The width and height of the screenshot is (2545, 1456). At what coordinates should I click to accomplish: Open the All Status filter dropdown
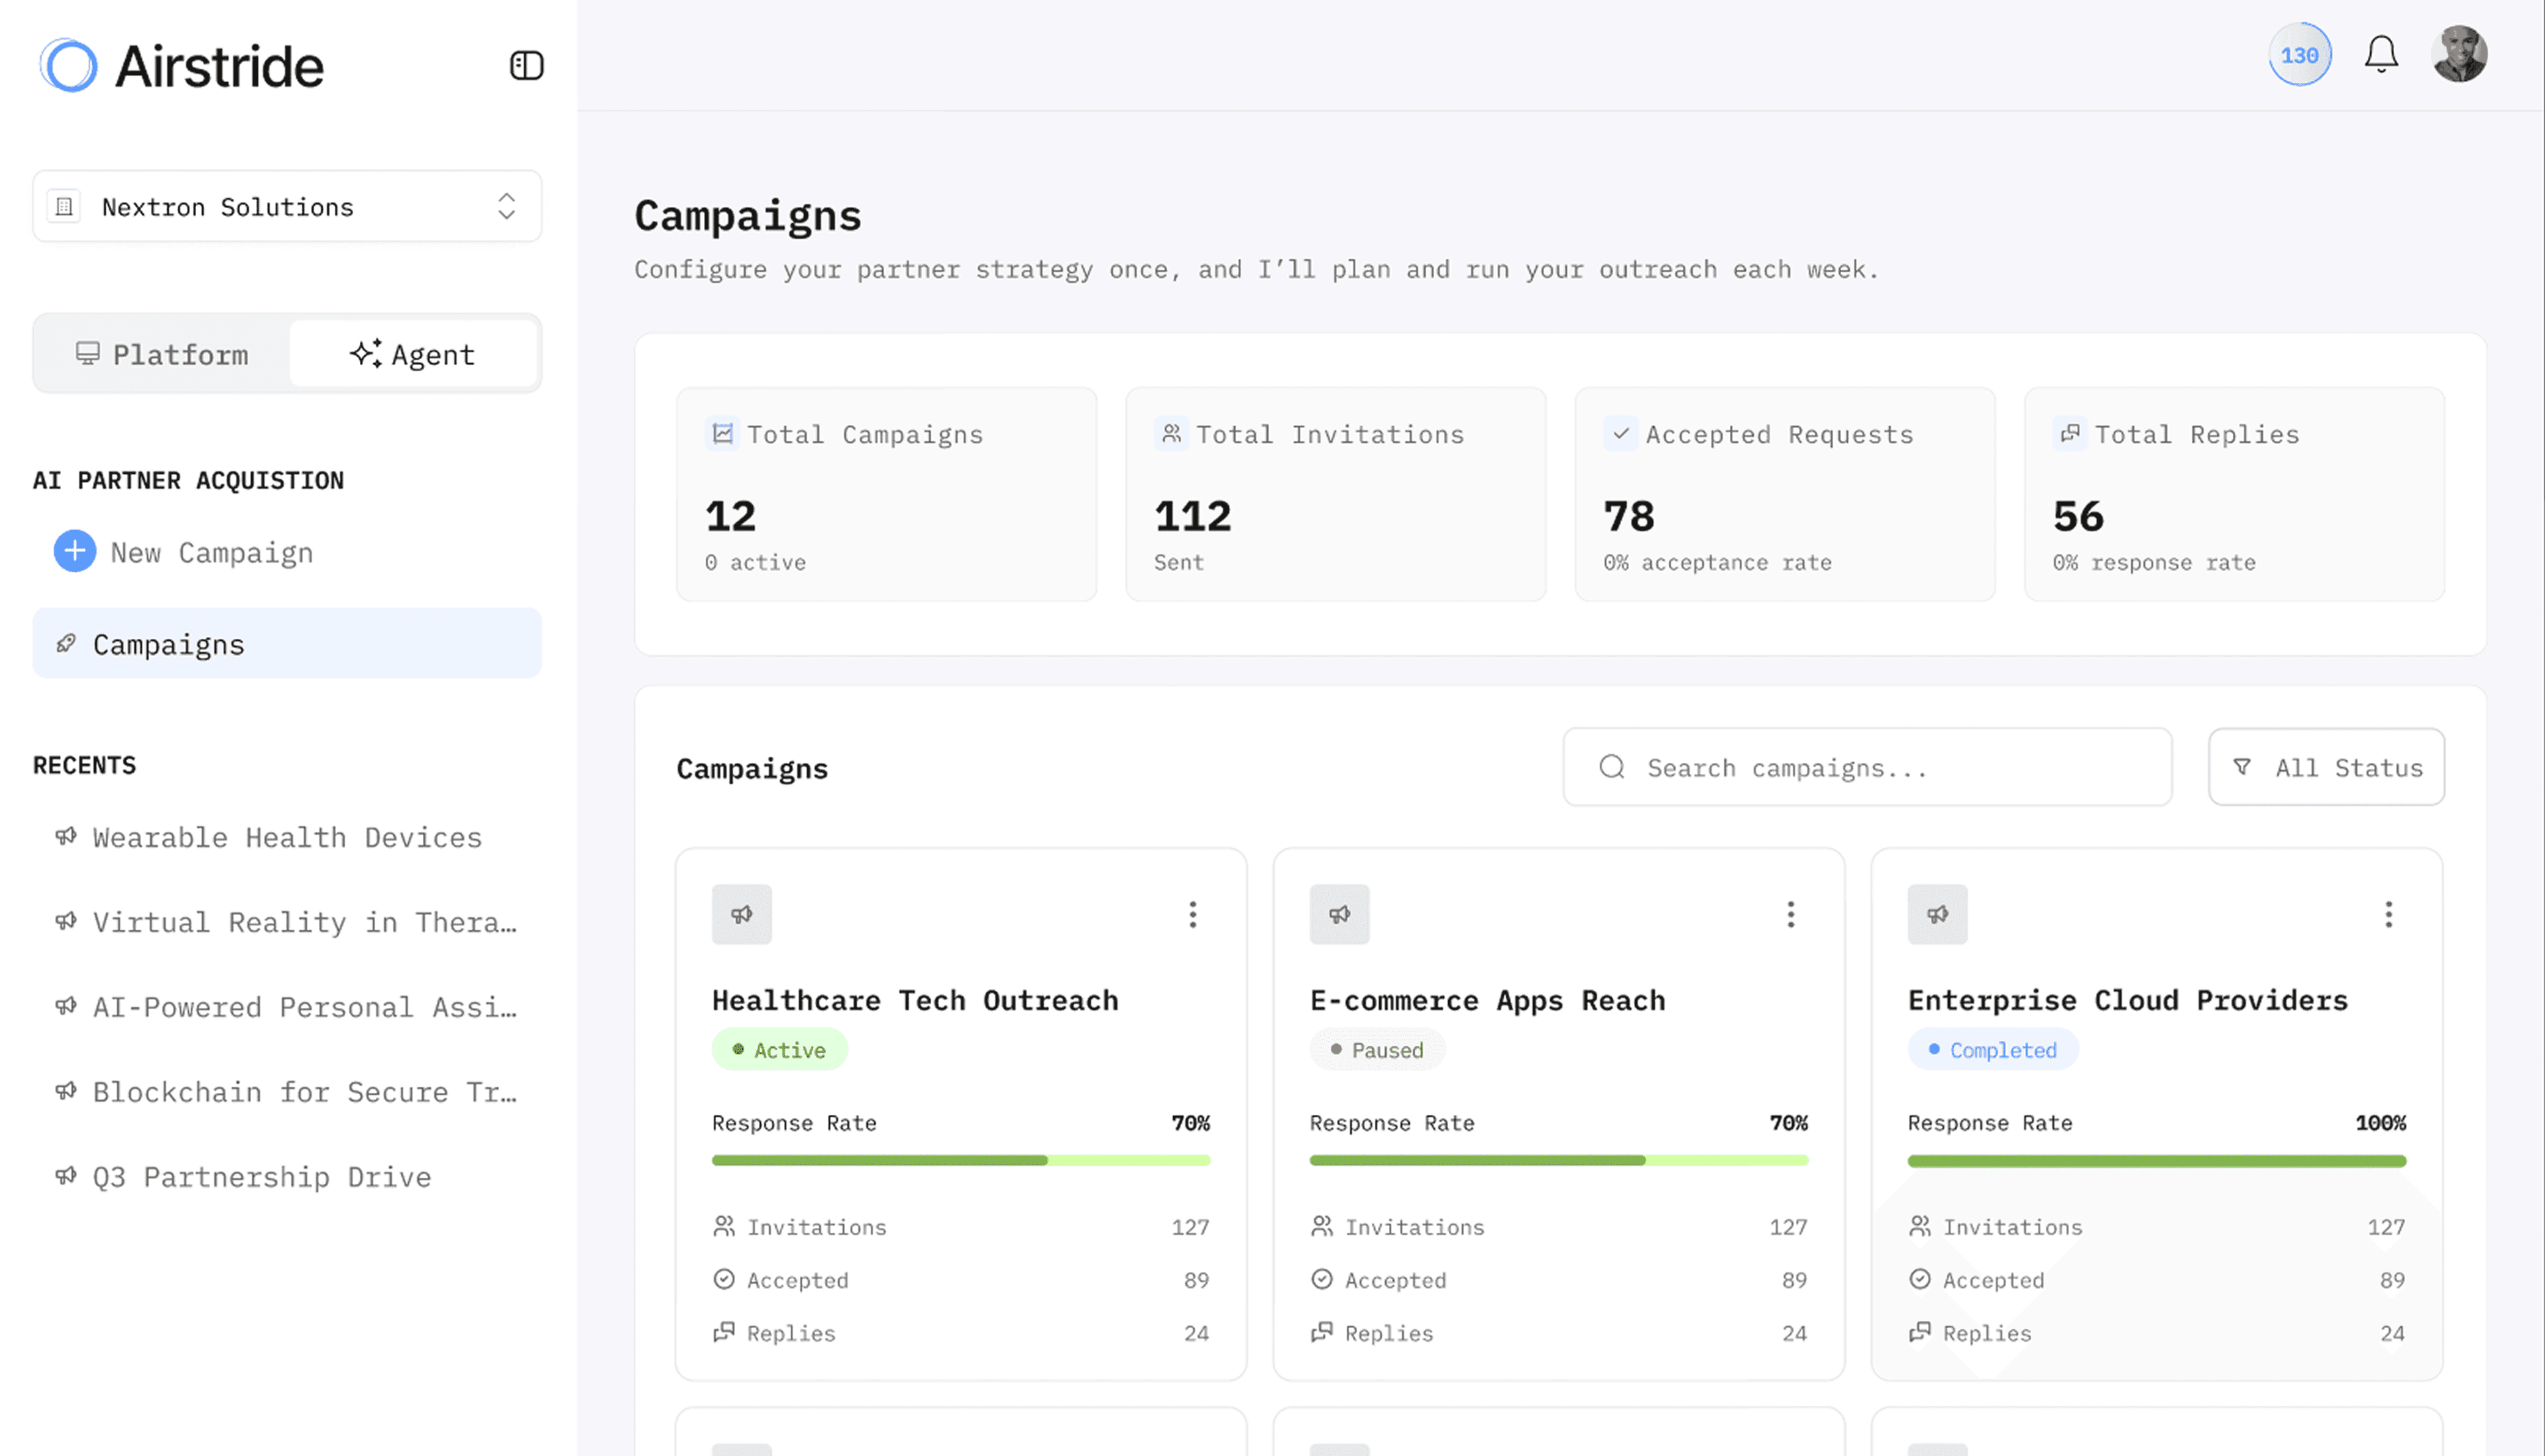click(2326, 767)
